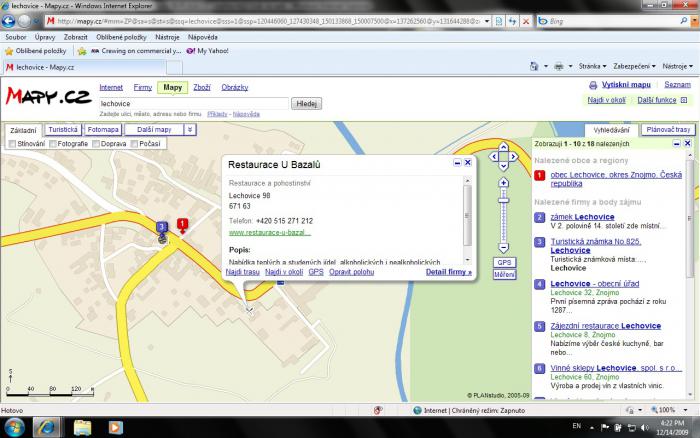Close the search results side panel
The width and height of the screenshot is (700, 438).
(x=687, y=144)
